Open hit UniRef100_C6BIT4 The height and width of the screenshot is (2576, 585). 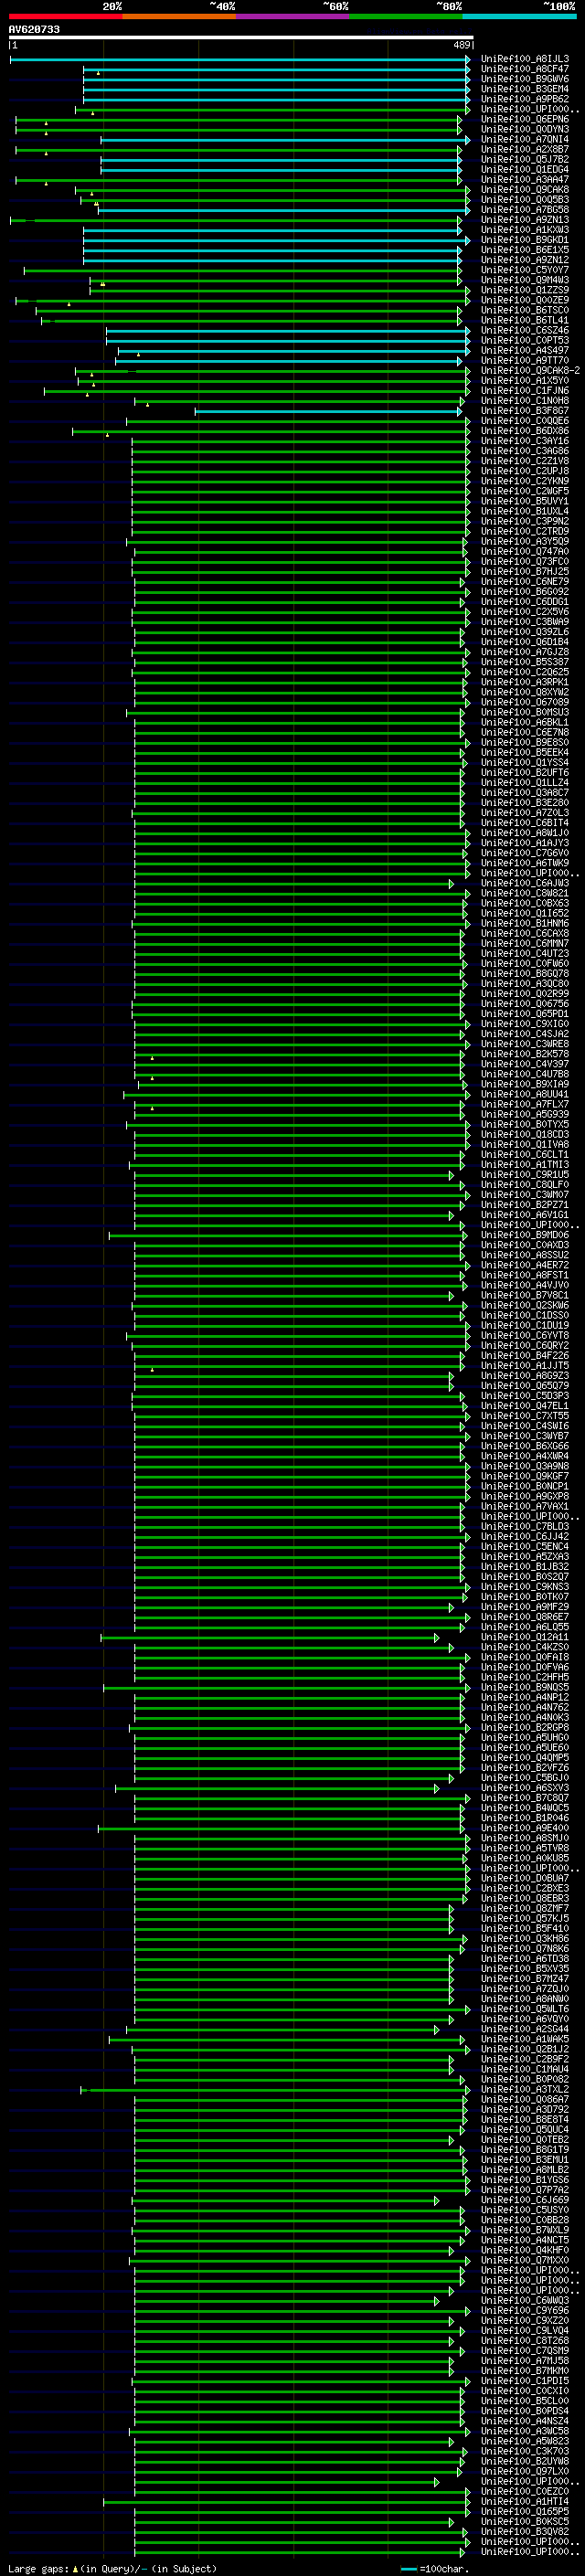click(525, 823)
